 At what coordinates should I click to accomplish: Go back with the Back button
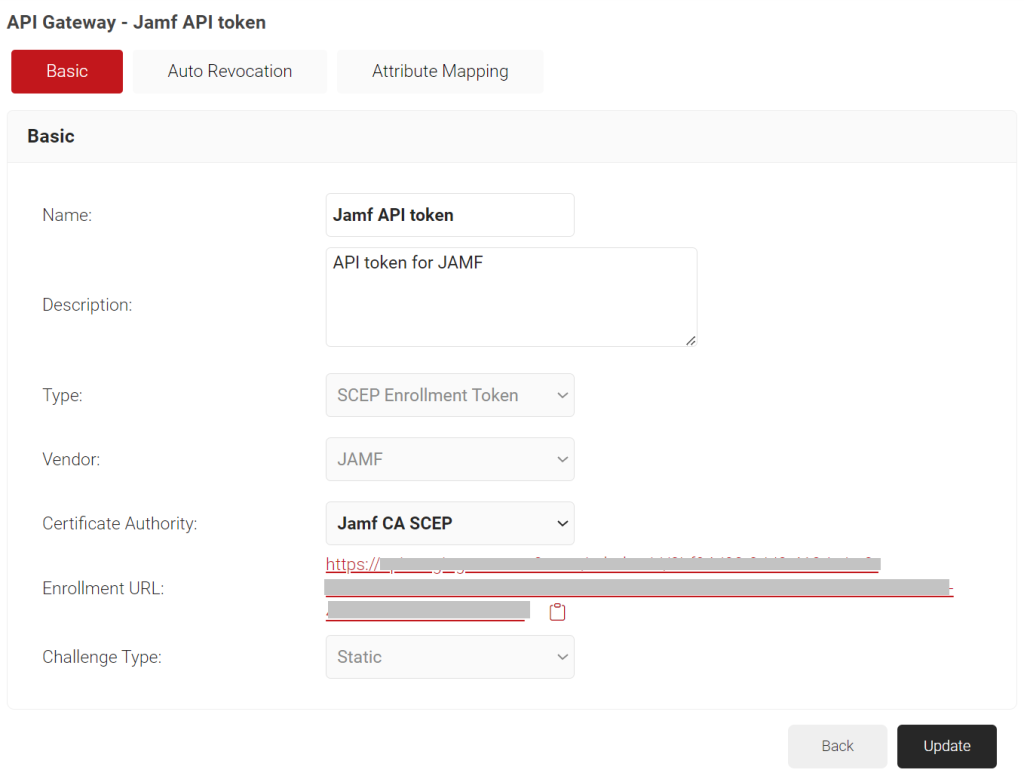837,746
